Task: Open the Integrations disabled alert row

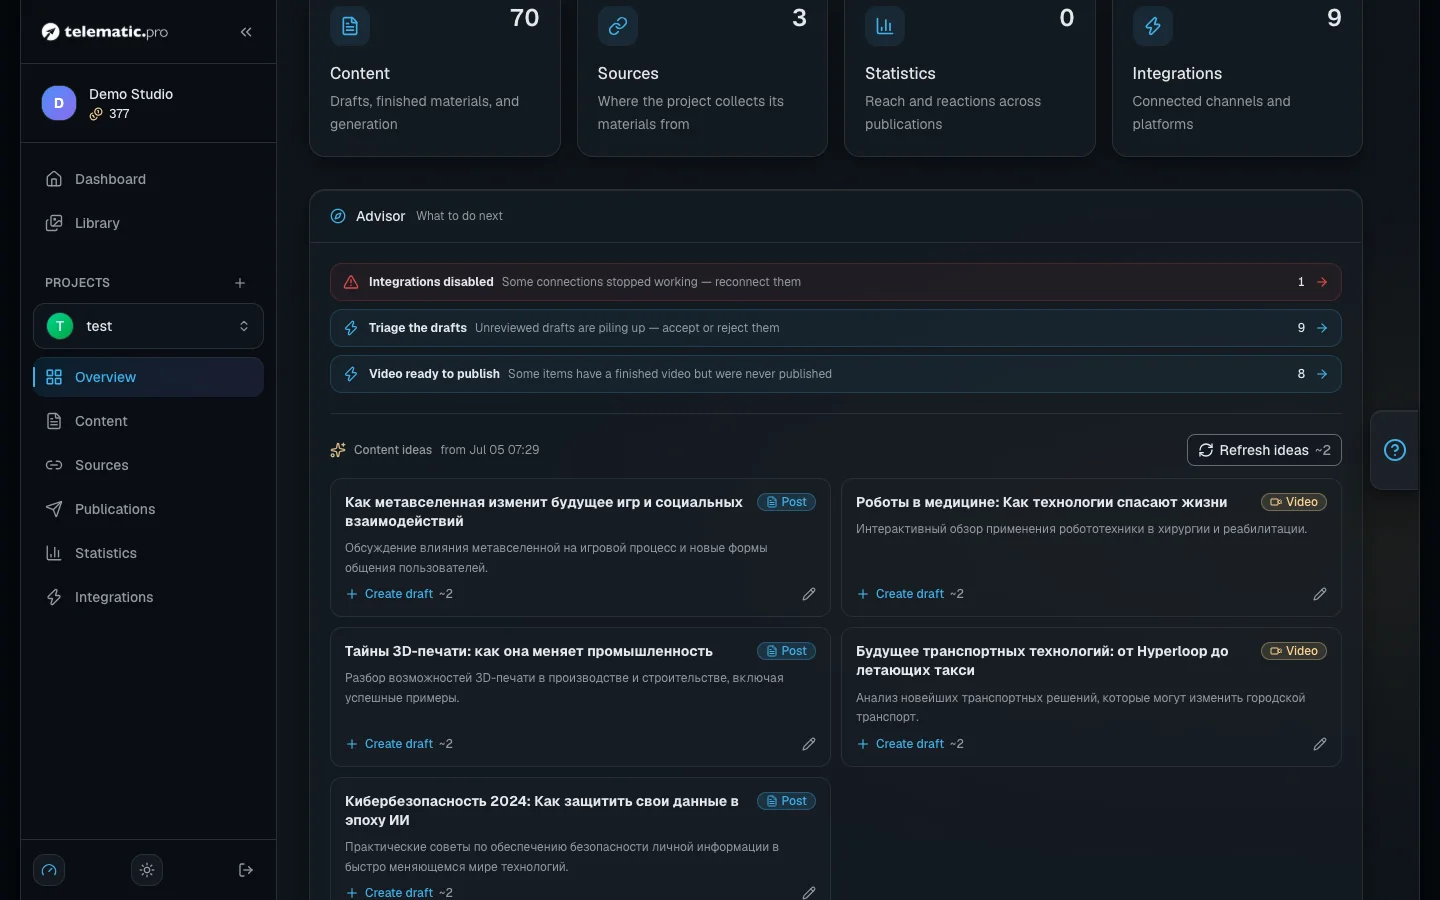Action: (836, 282)
